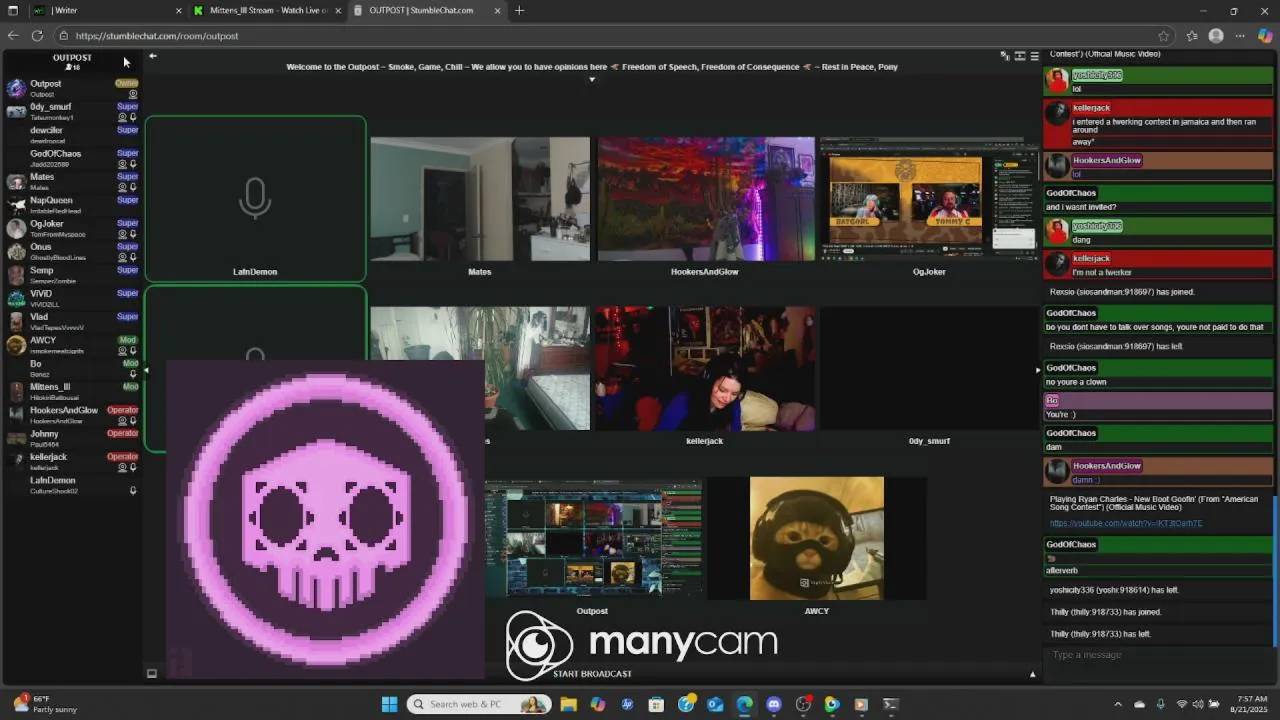The height and width of the screenshot is (720, 1280).
Task: Go back with the browser back arrow
Action: click(13, 36)
